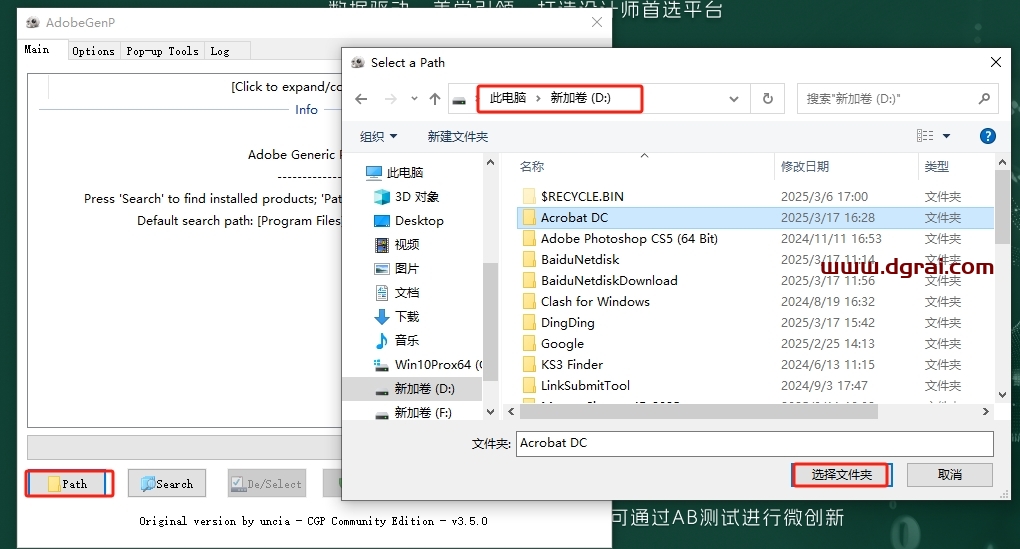
Task: Click the Google folder icon
Action: (x=529, y=343)
